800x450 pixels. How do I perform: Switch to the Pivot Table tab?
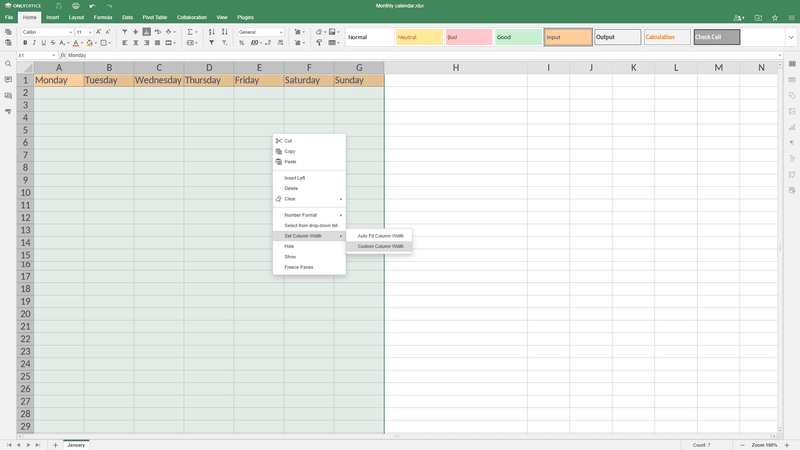coord(155,17)
